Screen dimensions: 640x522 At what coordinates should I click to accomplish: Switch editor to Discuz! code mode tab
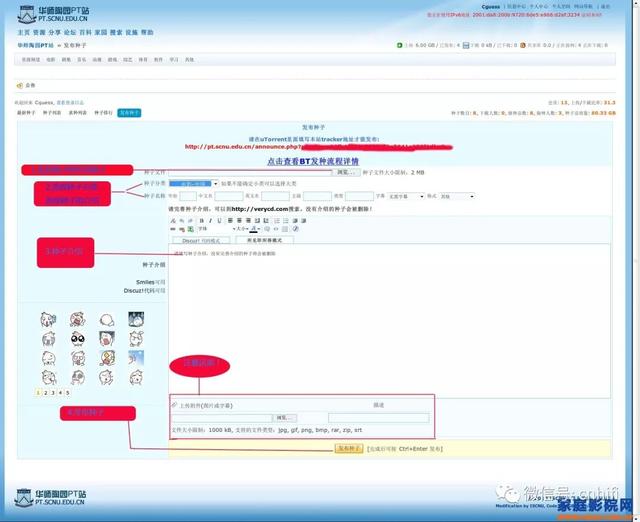coord(201,241)
